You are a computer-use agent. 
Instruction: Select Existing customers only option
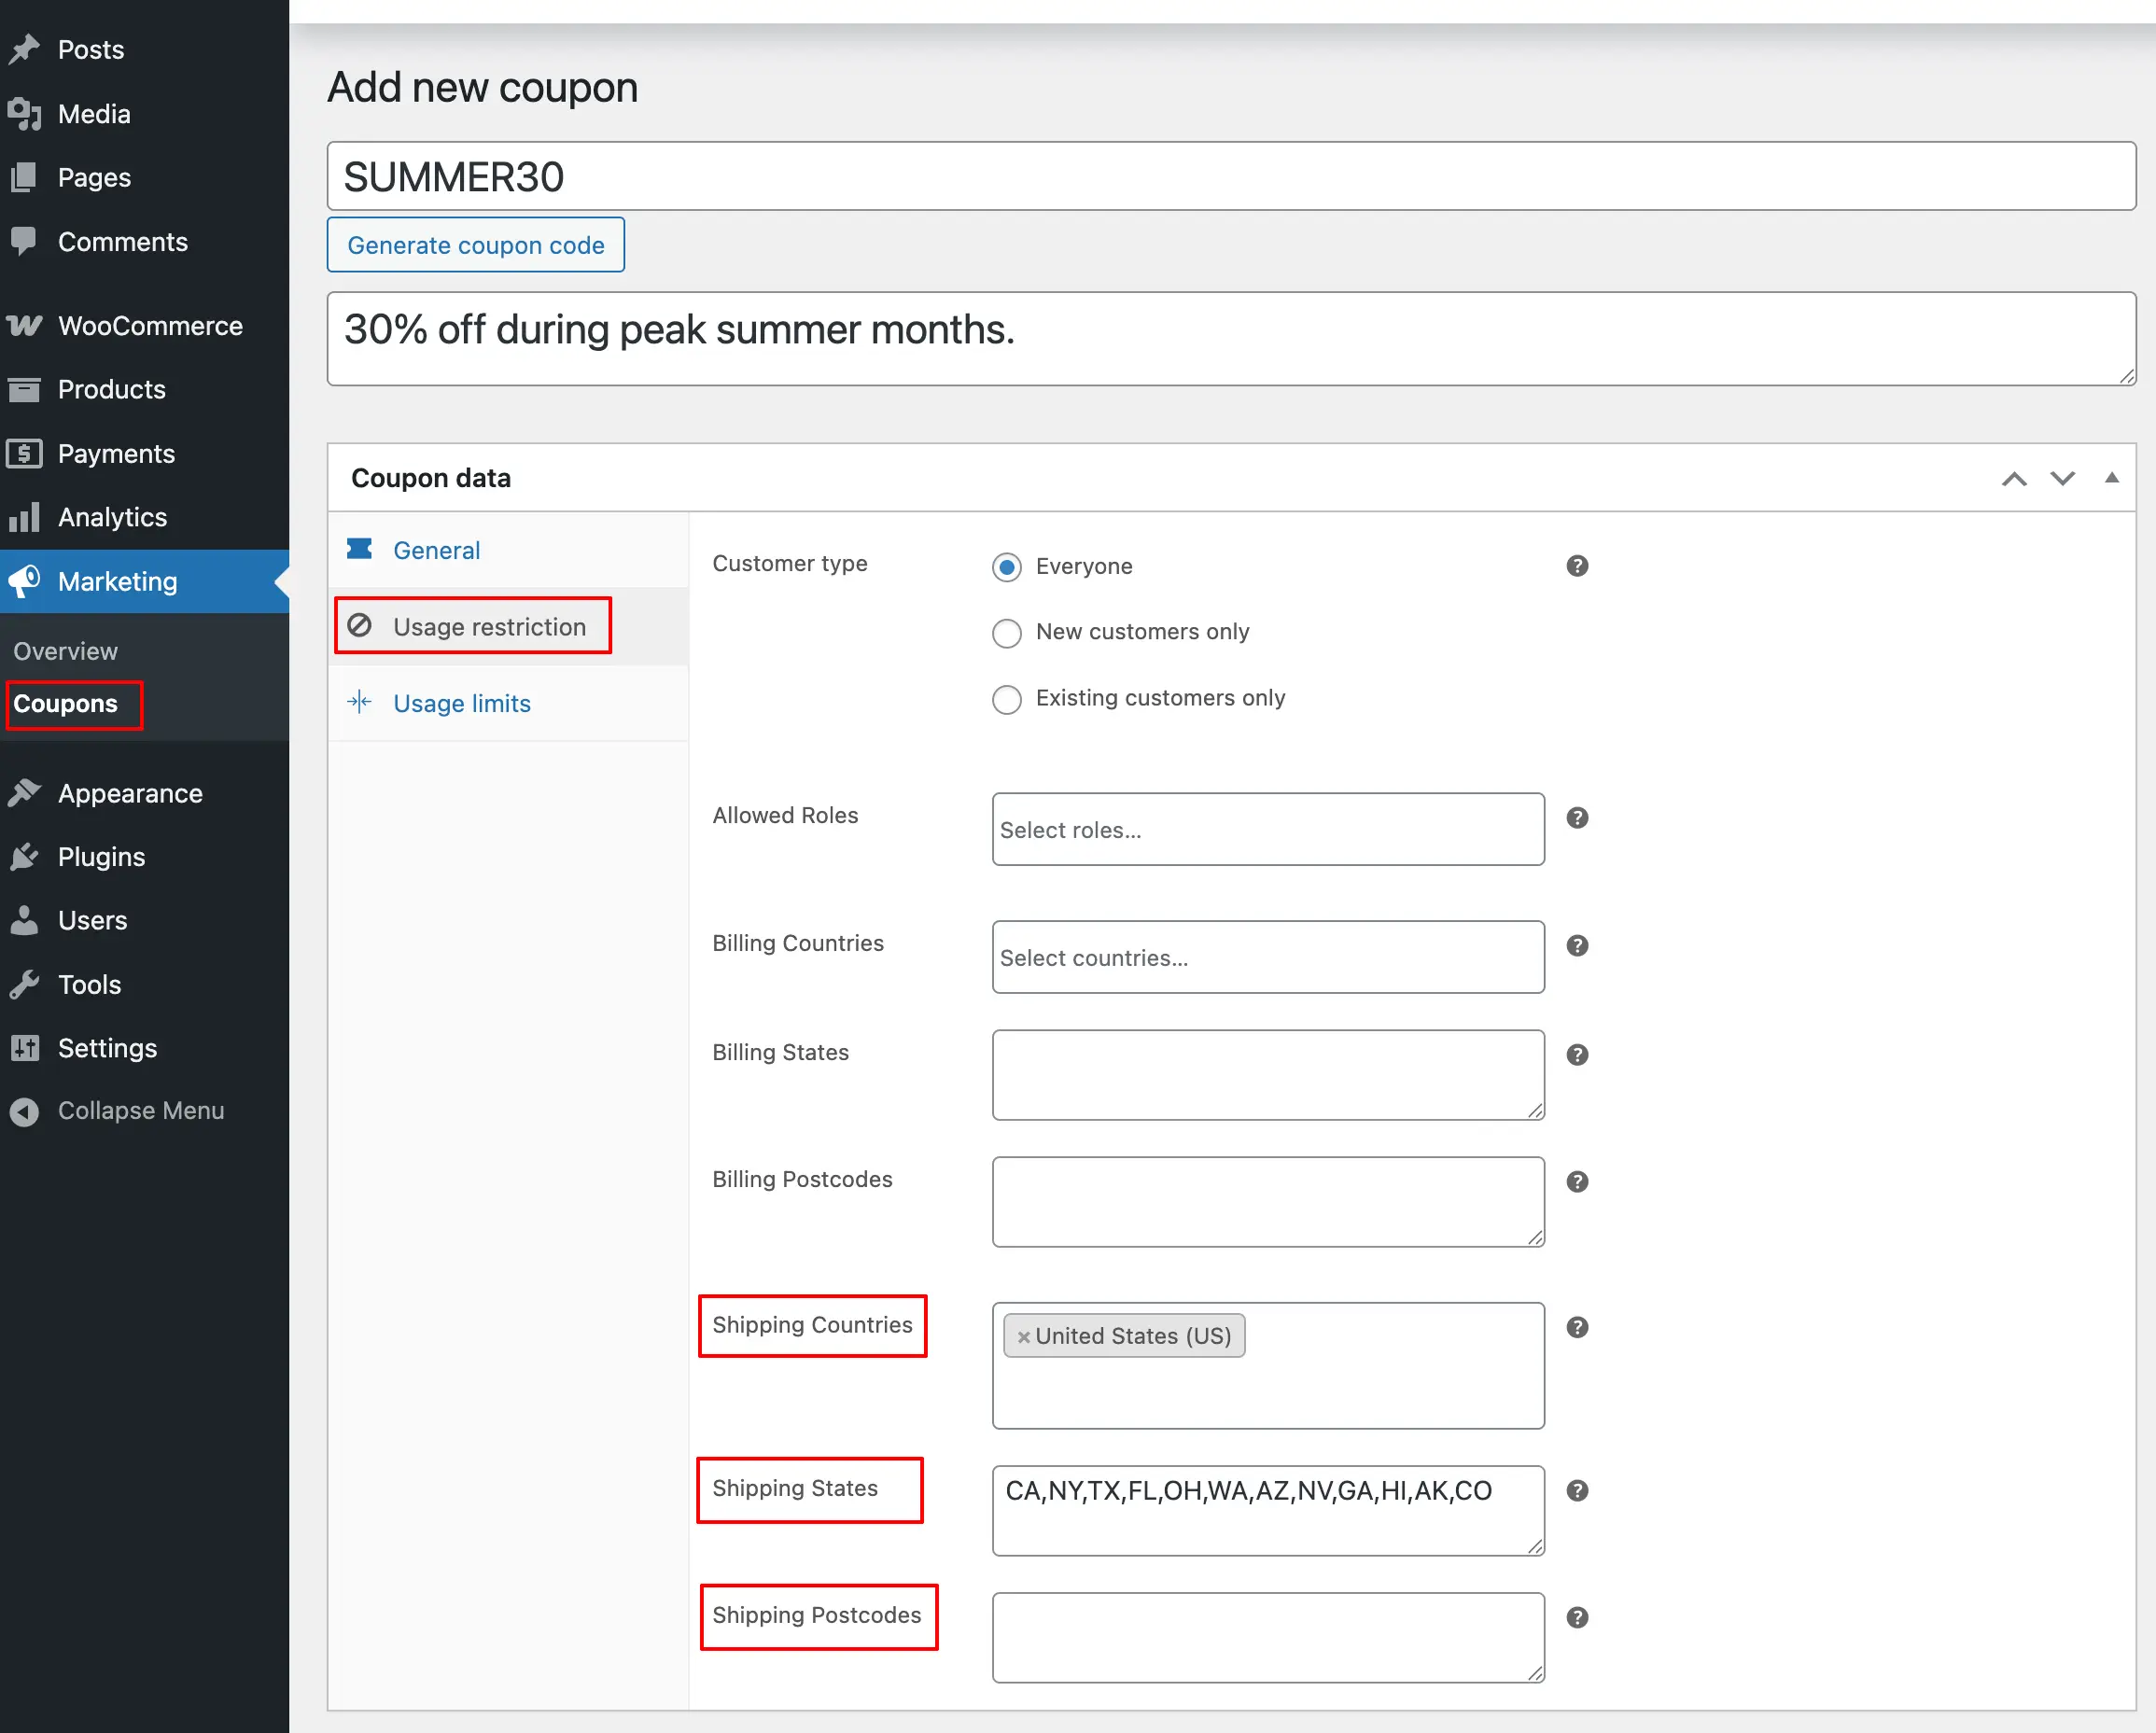1006,699
